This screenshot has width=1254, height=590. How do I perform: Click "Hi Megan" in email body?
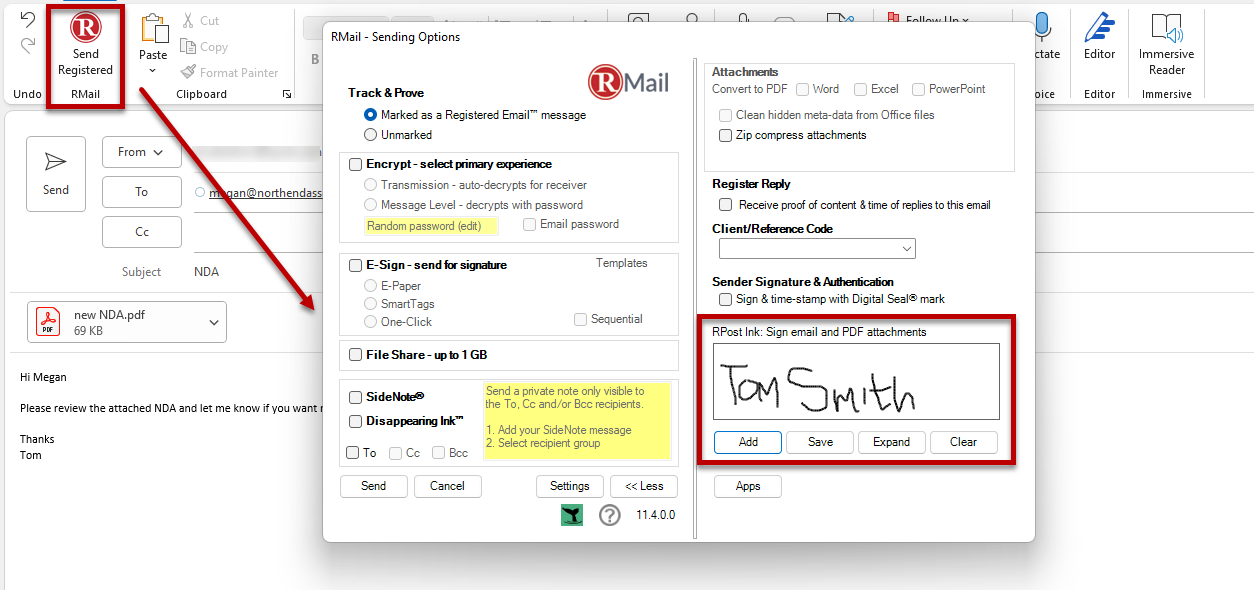[x=43, y=377]
